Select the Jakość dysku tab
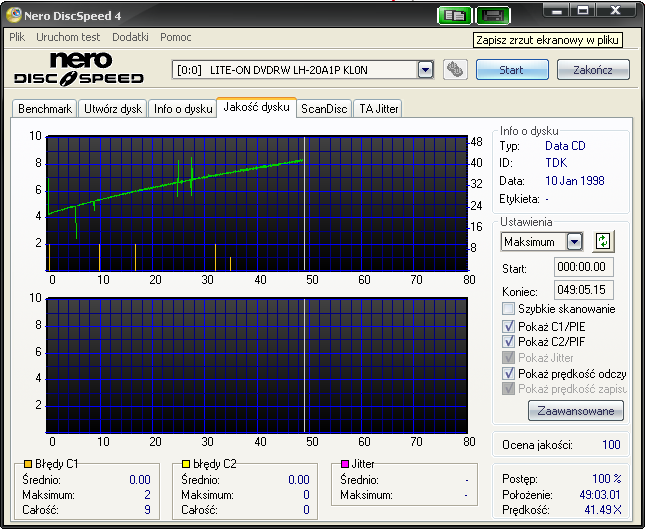 (256, 107)
